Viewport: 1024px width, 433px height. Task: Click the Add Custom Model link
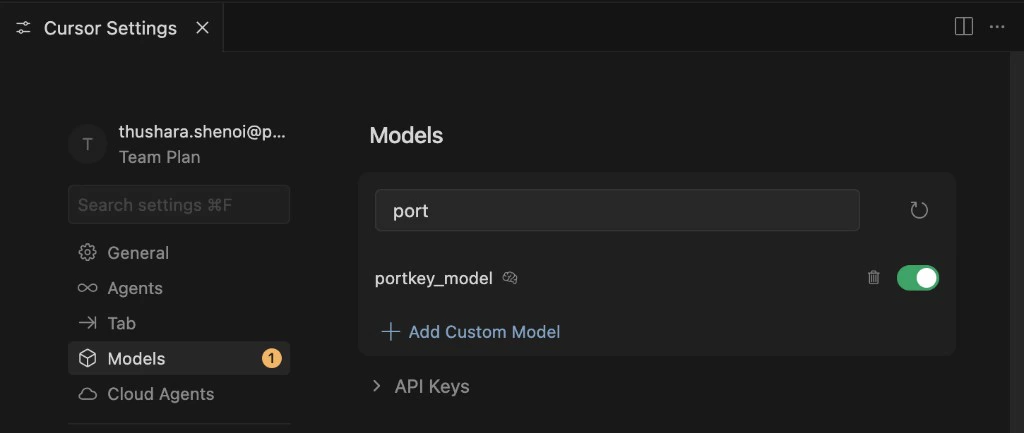(484, 331)
